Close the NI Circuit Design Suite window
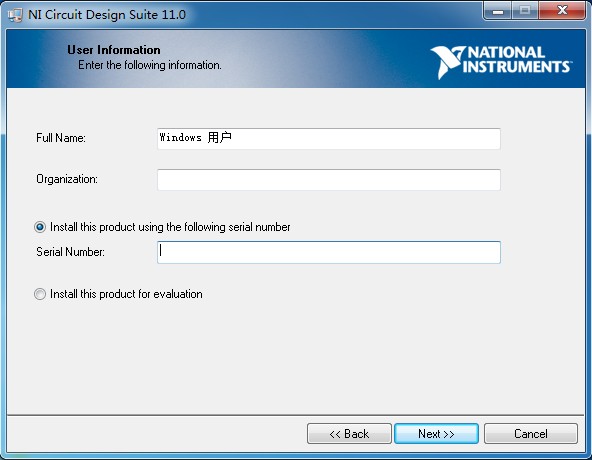Viewport: 592px width, 460px height. point(562,11)
